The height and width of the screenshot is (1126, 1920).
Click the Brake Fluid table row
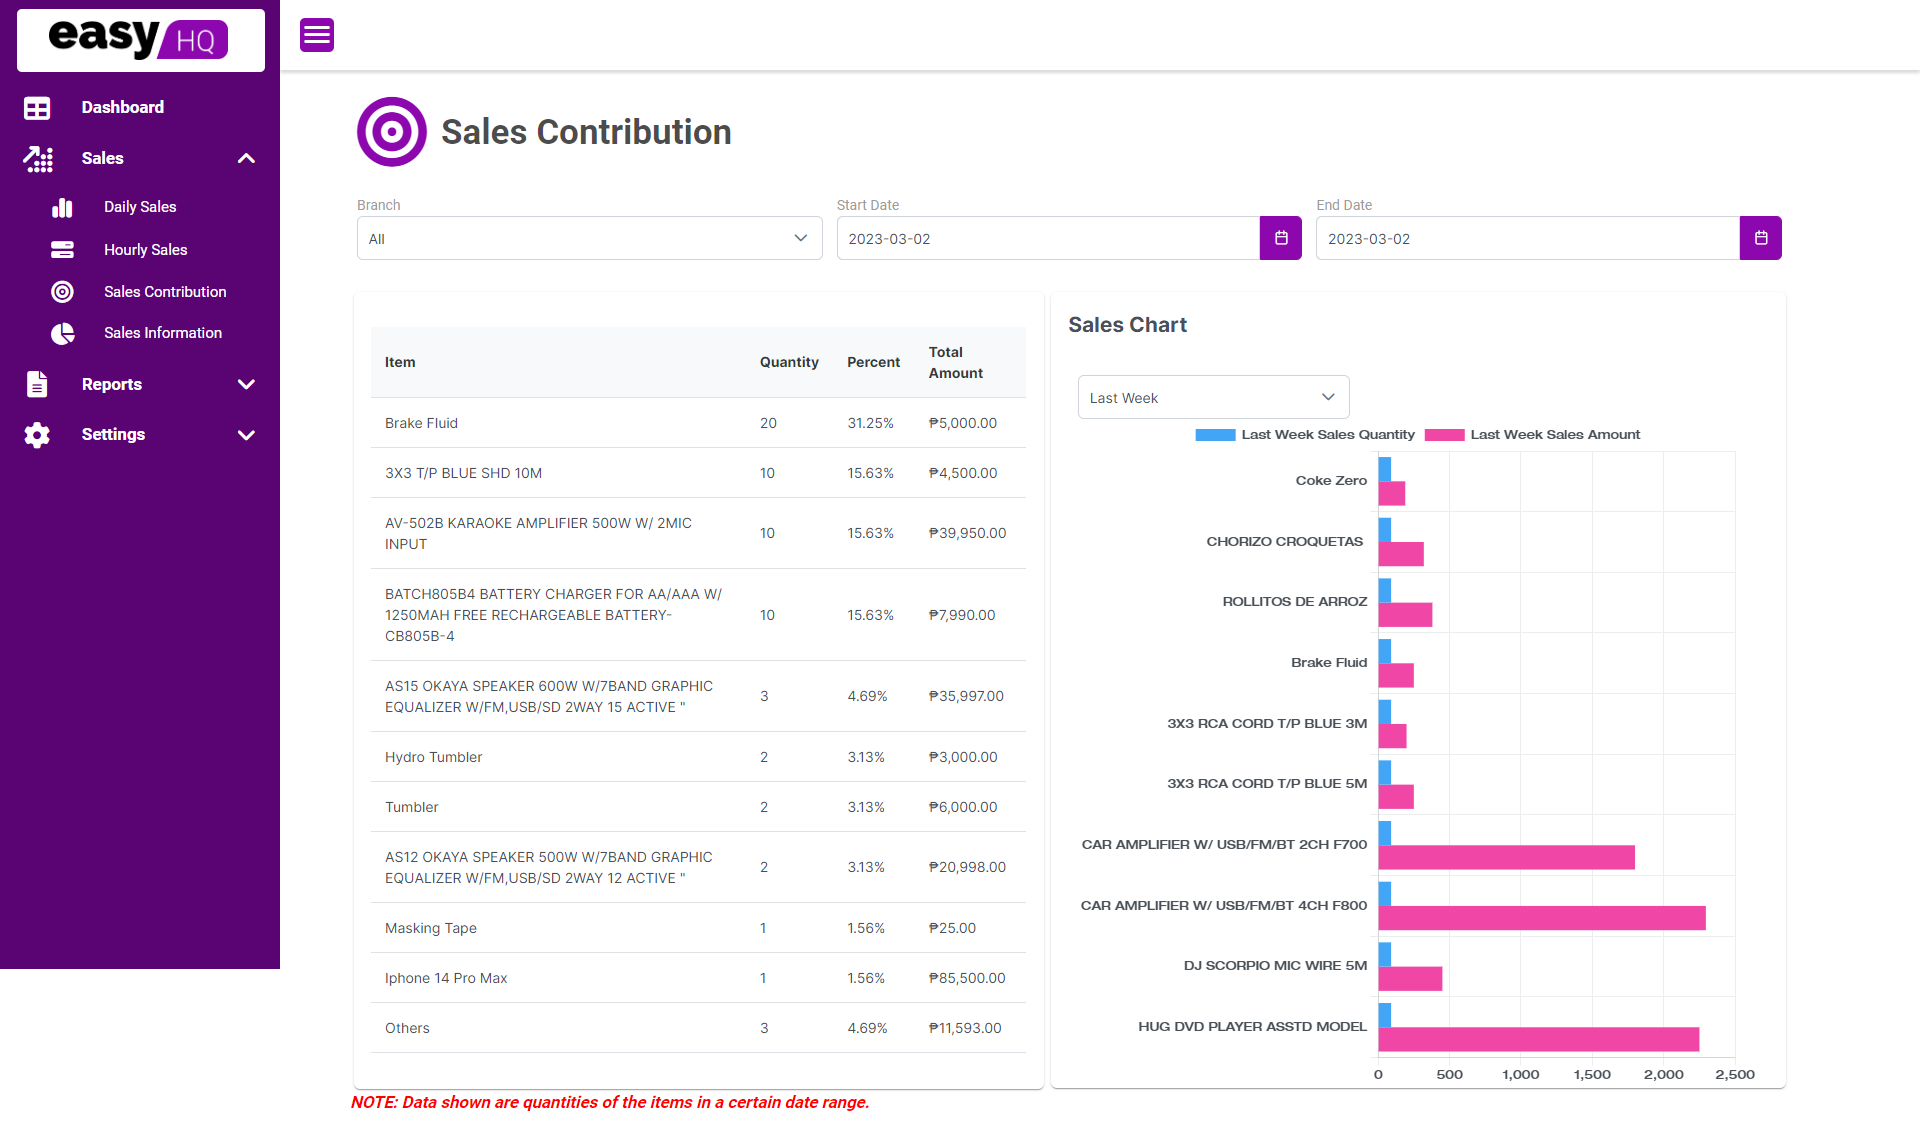(698, 423)
